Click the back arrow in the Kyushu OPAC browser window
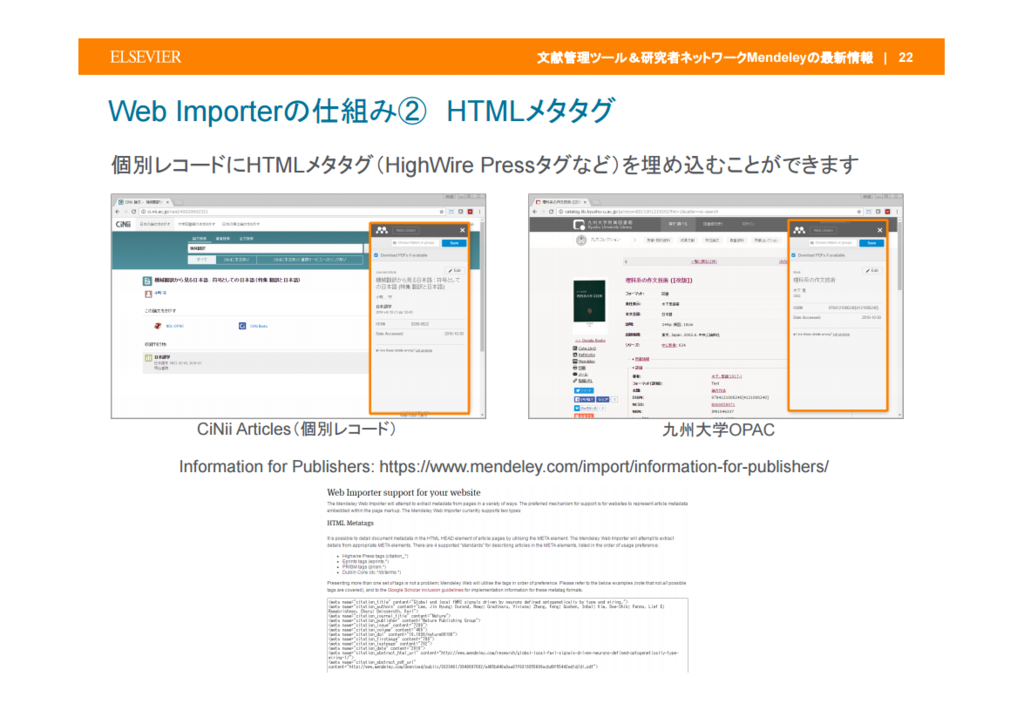The image size is (1024, 724). click(535, 212)
